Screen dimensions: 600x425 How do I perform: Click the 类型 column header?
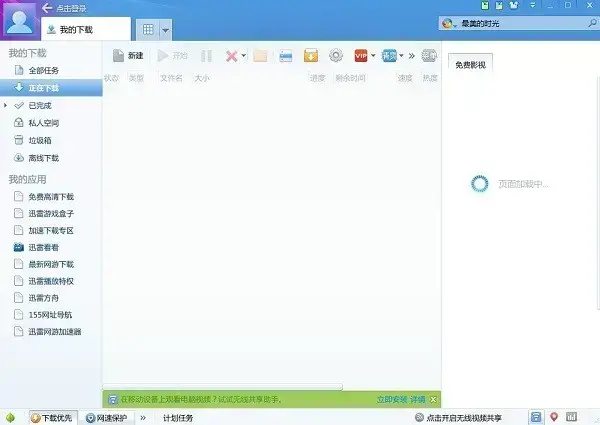(x=136, y=78)
